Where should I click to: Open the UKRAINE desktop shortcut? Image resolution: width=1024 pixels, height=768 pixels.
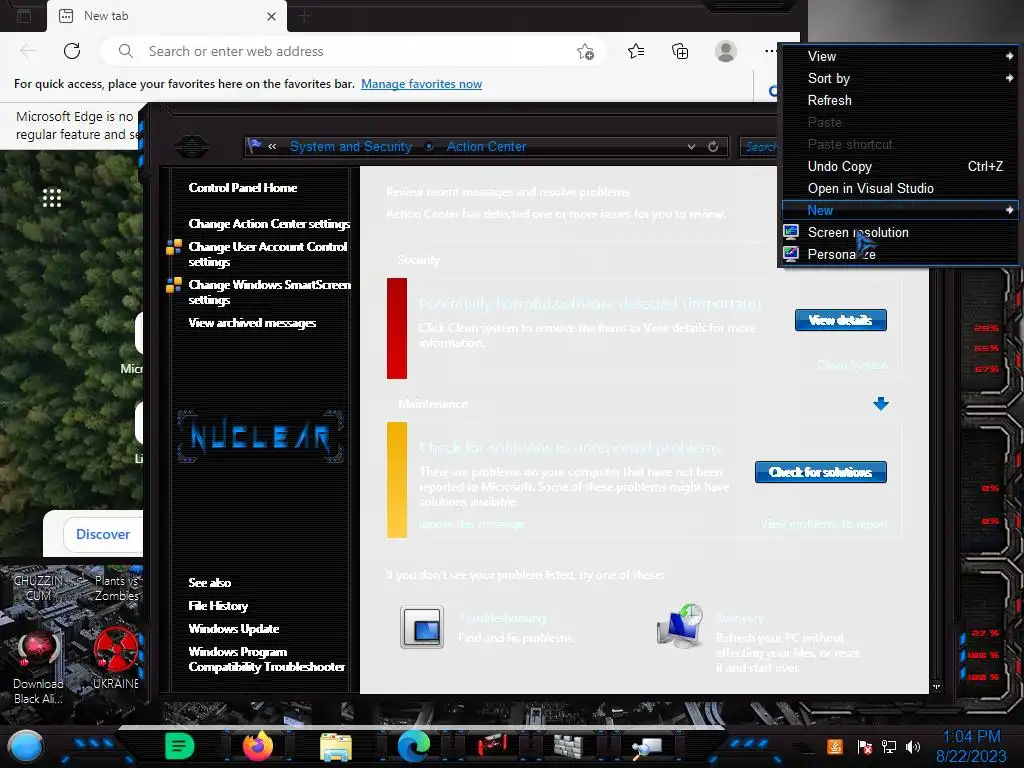[x=116, y=658]
